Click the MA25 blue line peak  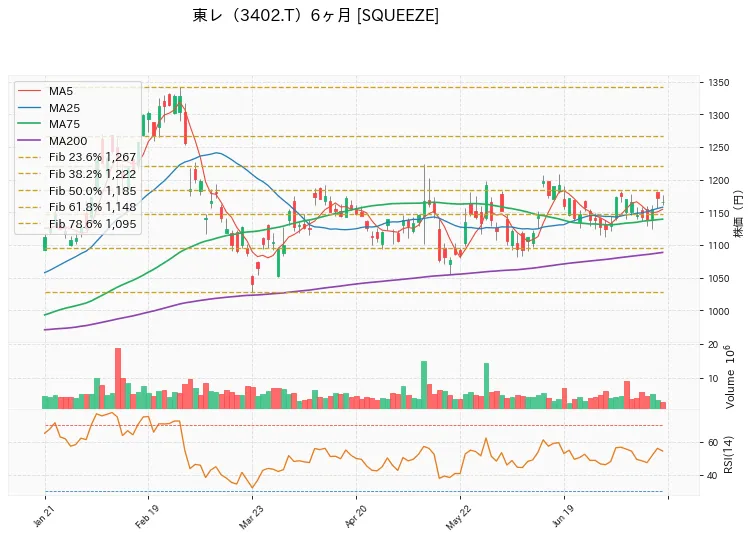click(217, 153)
